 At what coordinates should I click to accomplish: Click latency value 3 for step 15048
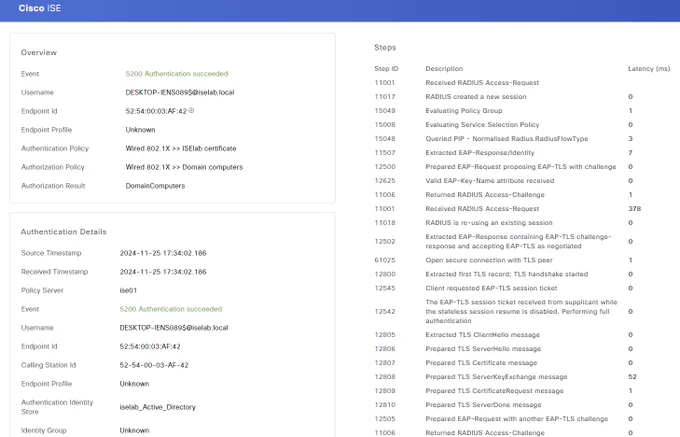(x=630, y=139)
